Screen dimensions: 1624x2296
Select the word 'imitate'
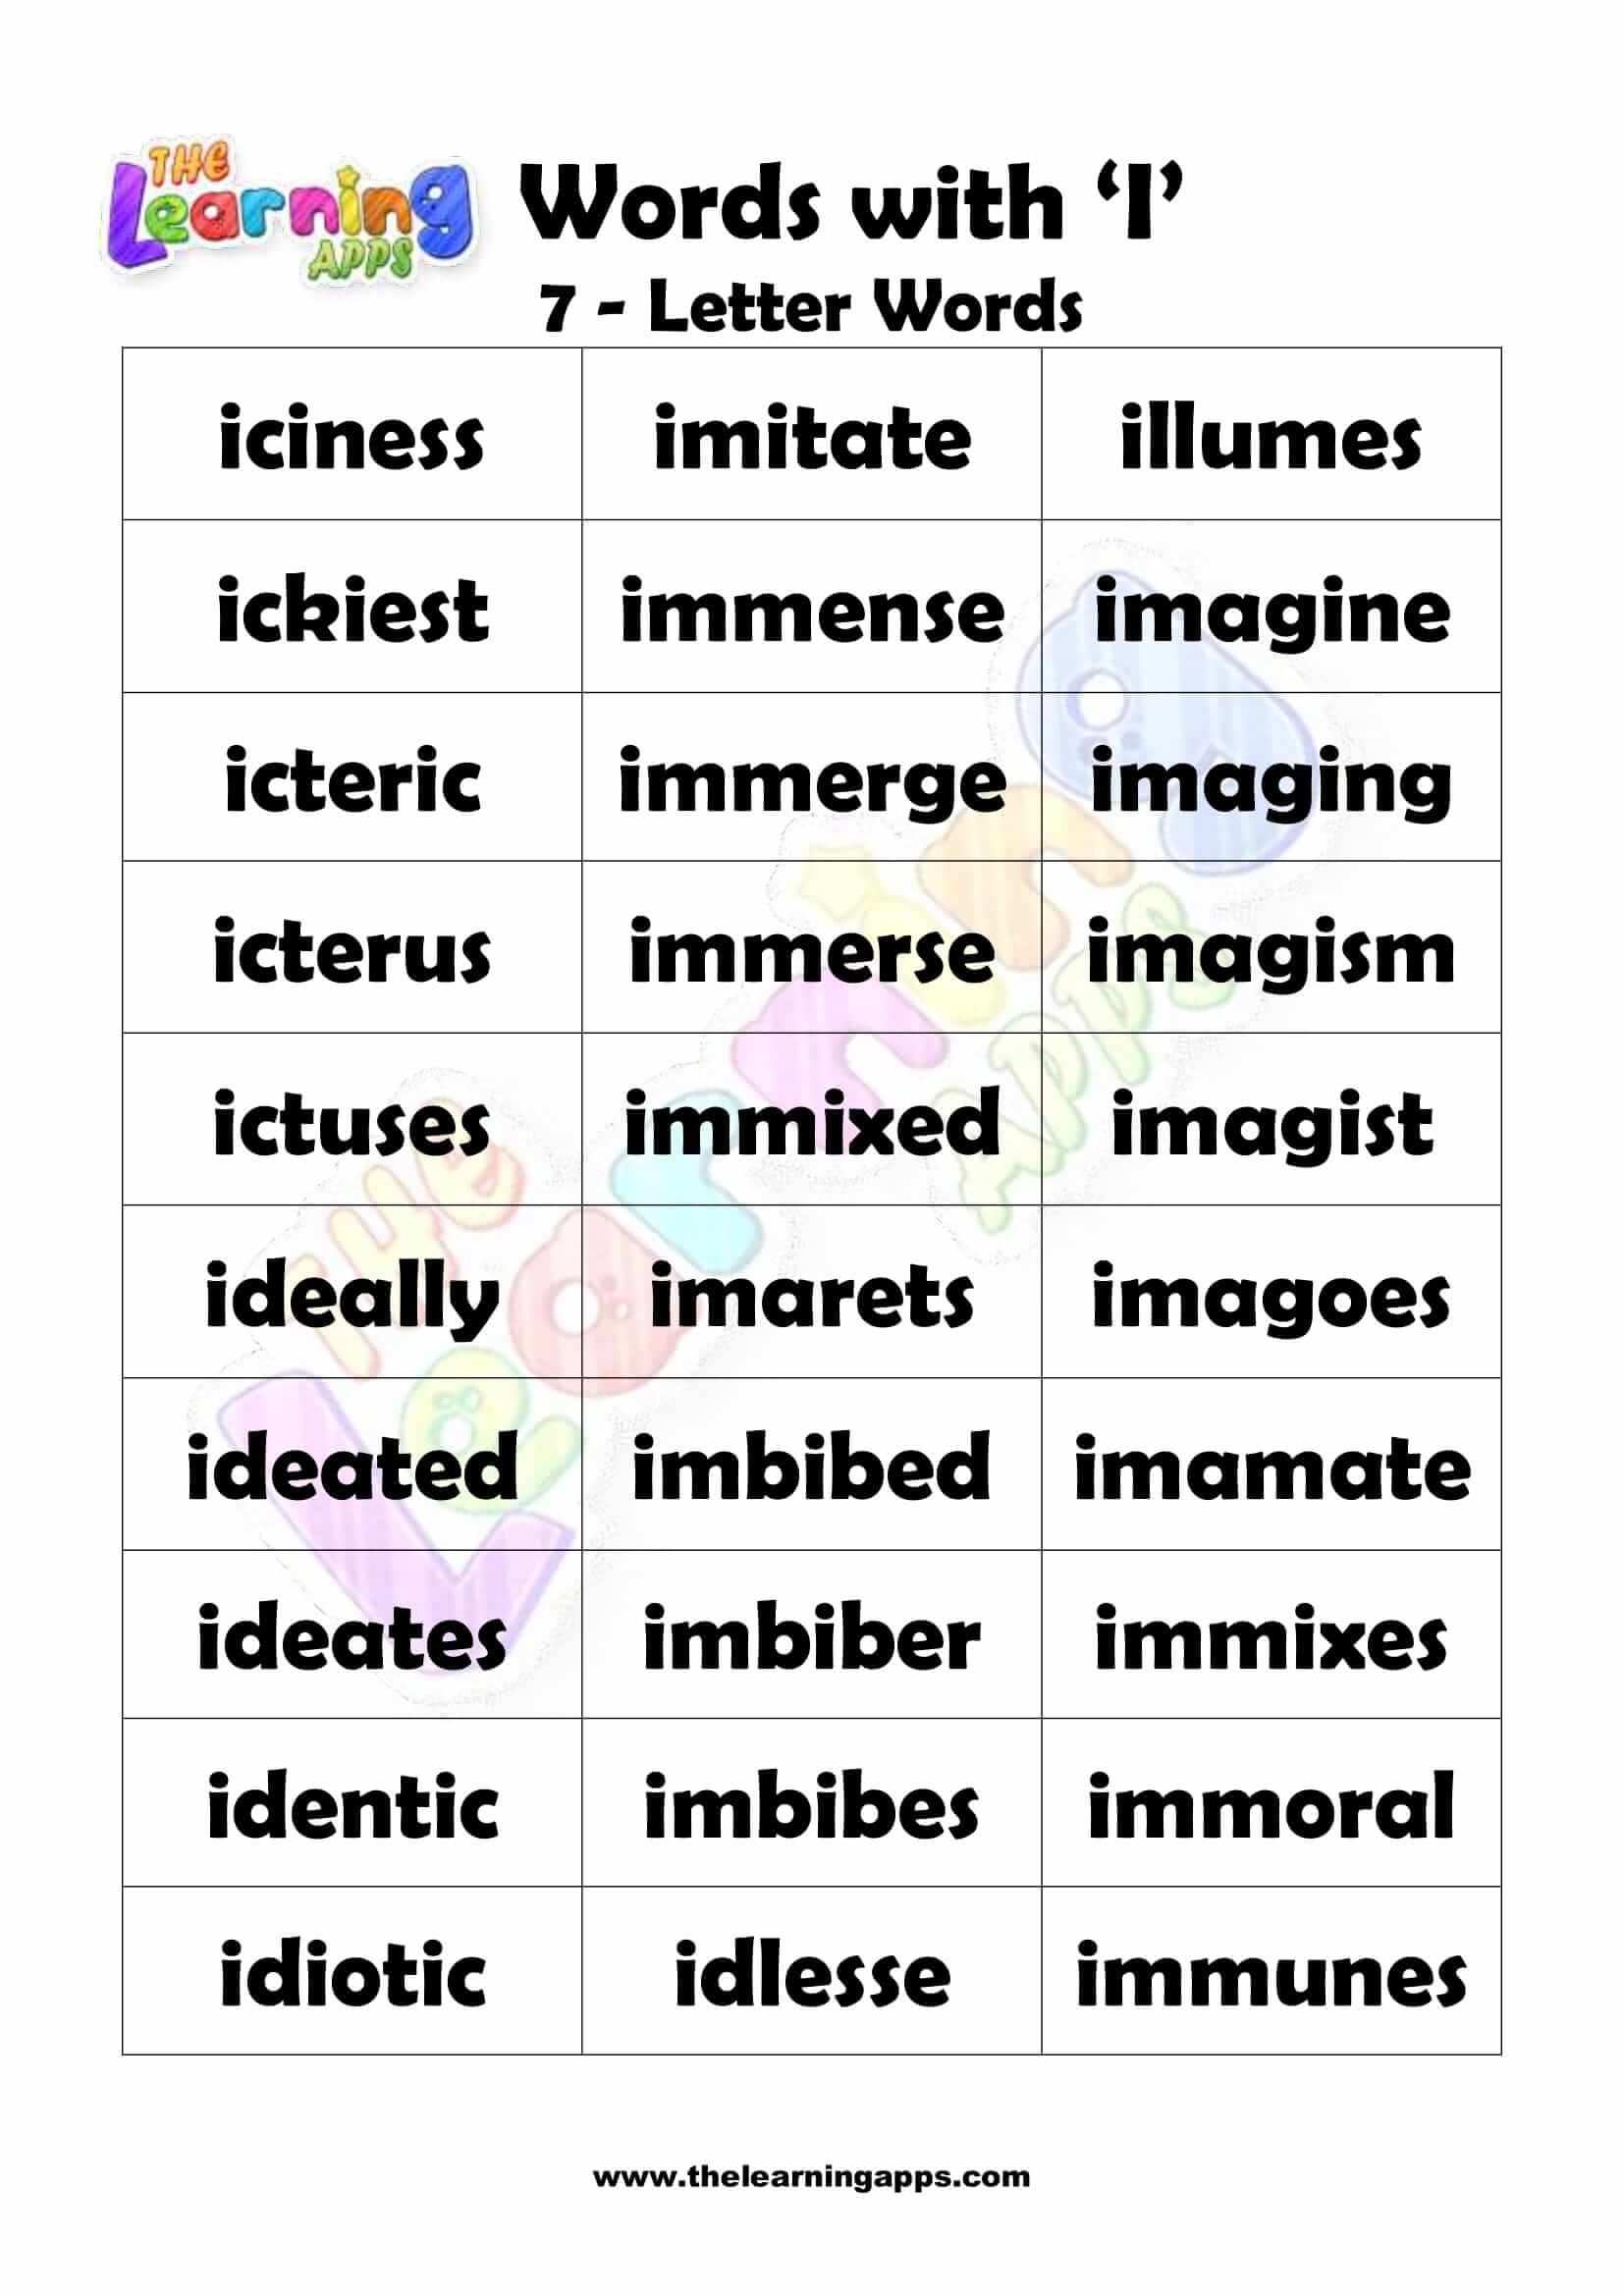(x=811, y=437)
